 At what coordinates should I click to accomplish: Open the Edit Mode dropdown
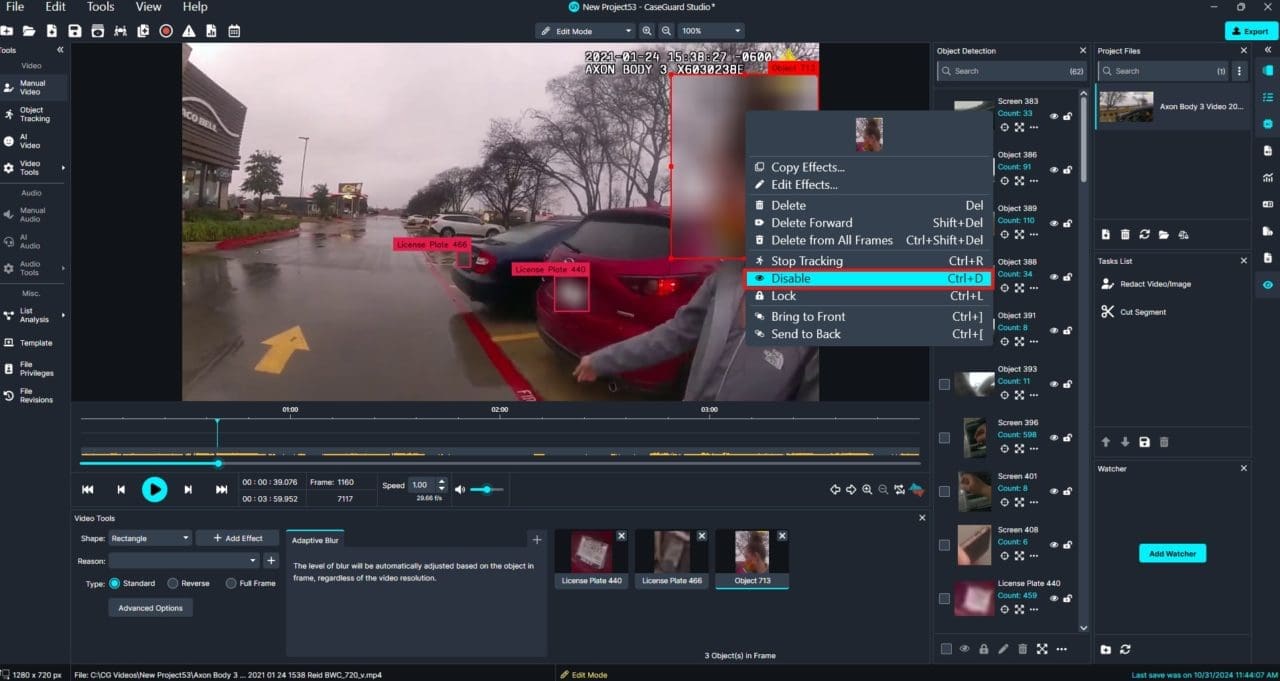(585, 31)
